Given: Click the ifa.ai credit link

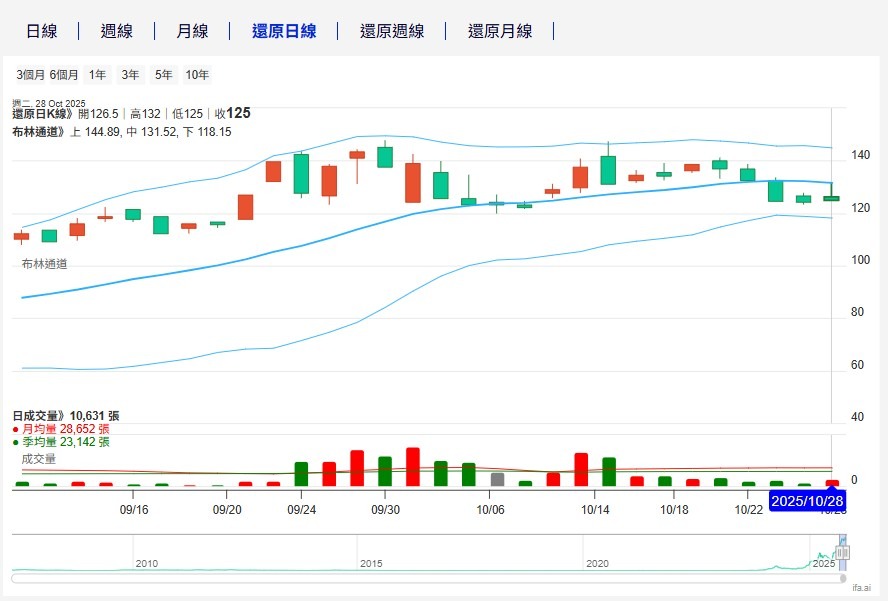Looking at the screenshot, I should click(x=862, y=589).
